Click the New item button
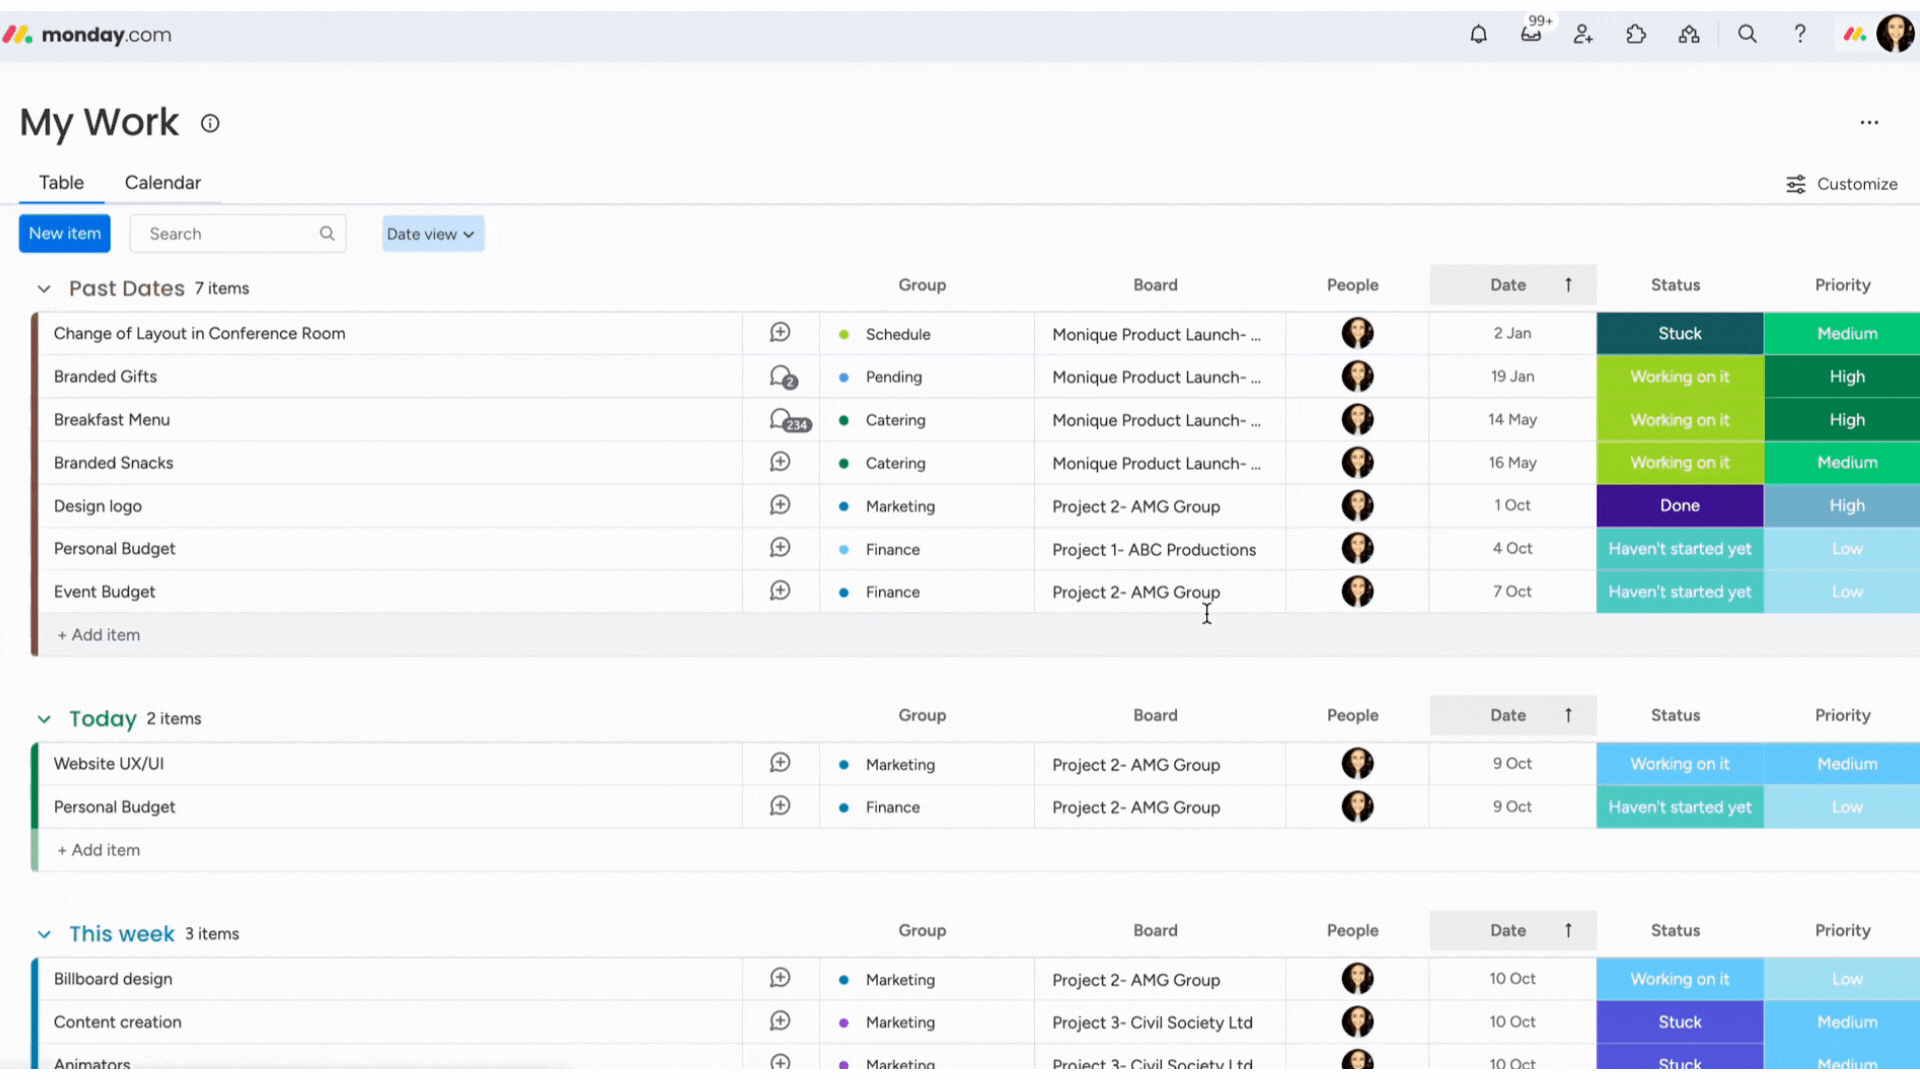 tap(64, 233)
